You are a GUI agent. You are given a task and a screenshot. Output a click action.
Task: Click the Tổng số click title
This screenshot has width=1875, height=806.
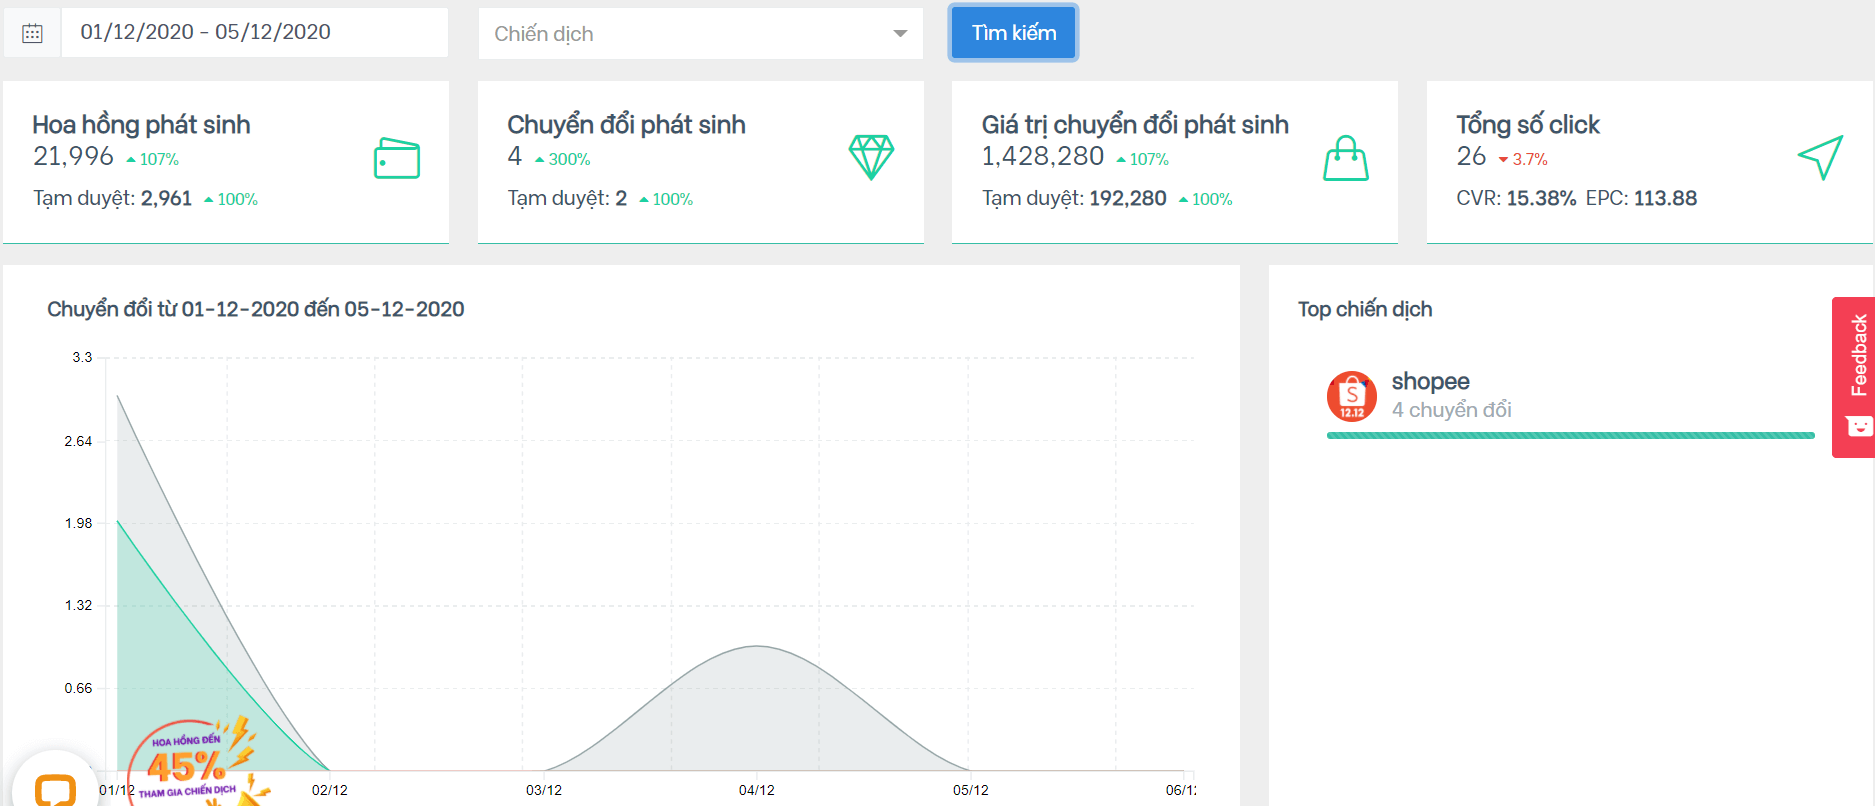[1527, 125]
